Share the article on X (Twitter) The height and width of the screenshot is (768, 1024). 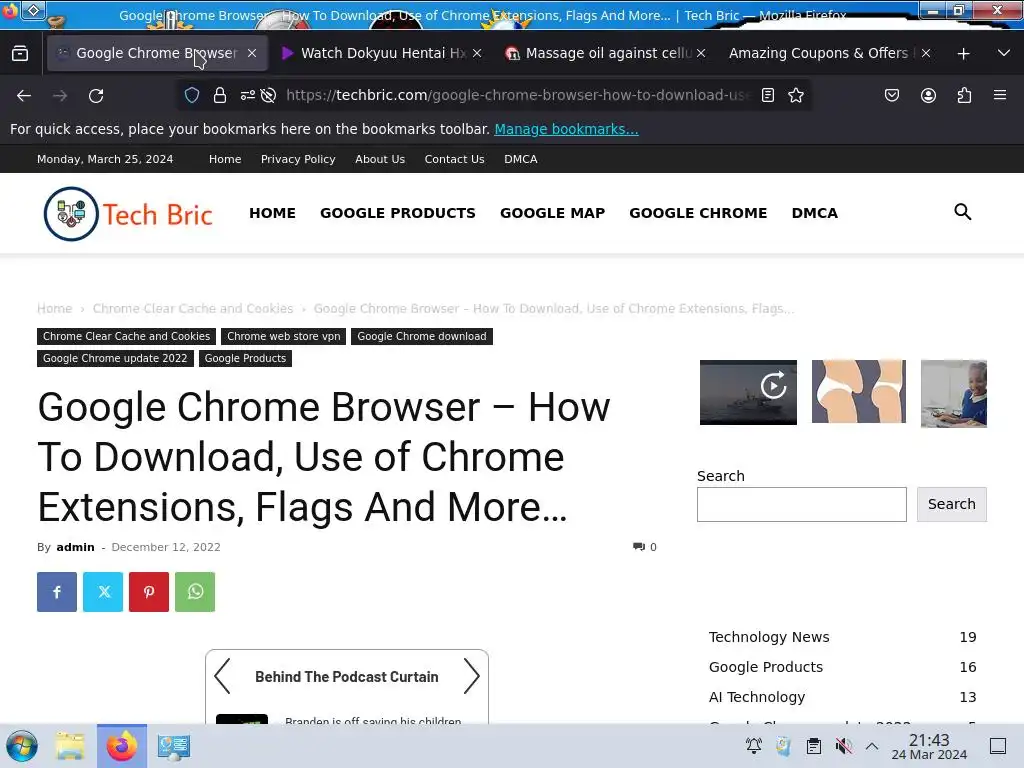(x=103, y=592)
